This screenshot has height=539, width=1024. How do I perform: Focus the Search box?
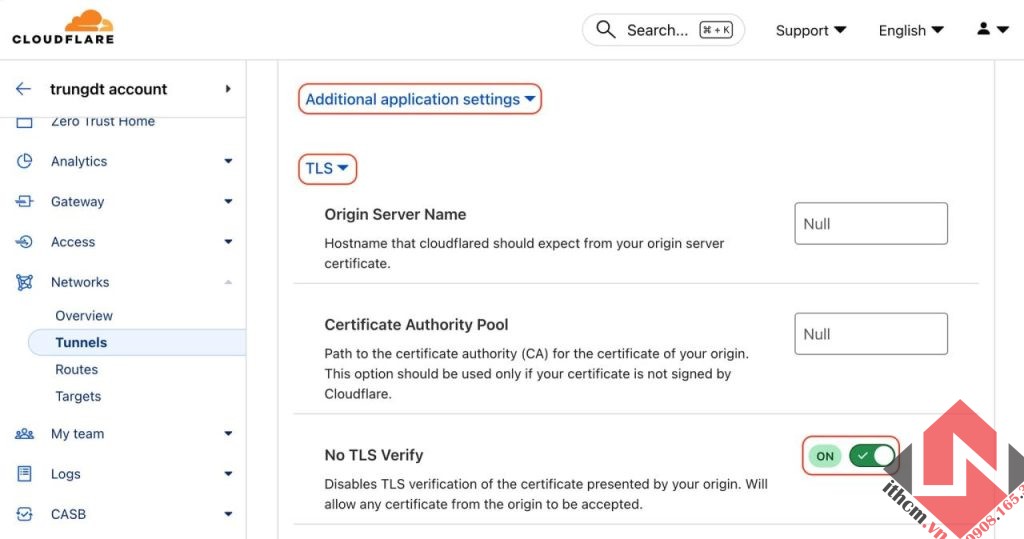(663, 30)
